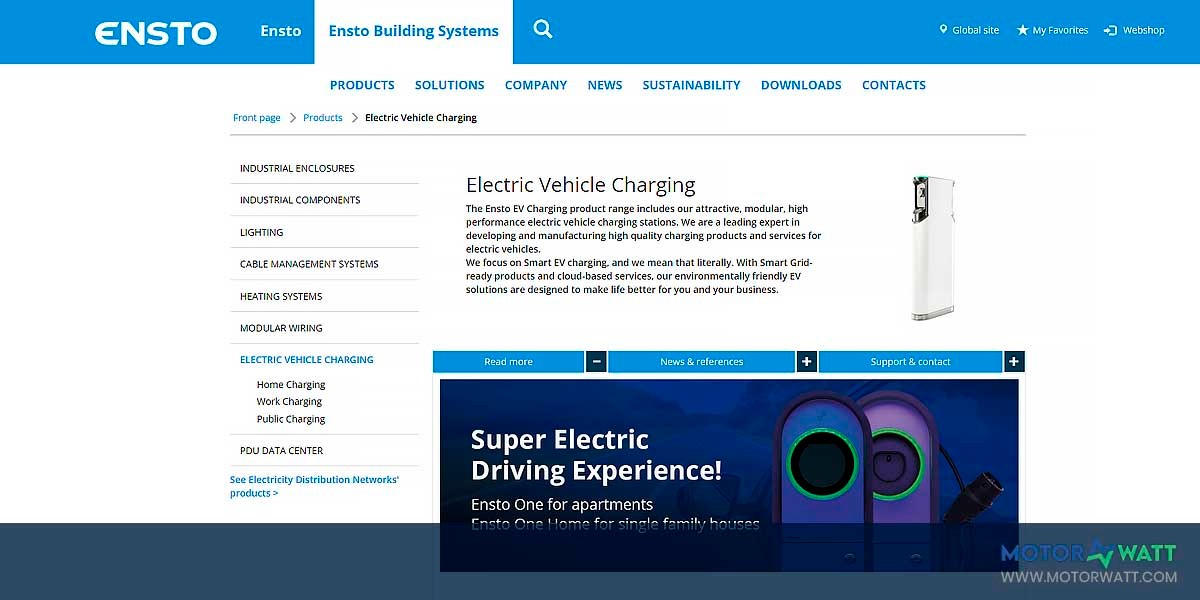Expand Support & contact using its plus sign
Screen dimensions: 1200x600
(x=1014, y=361)
